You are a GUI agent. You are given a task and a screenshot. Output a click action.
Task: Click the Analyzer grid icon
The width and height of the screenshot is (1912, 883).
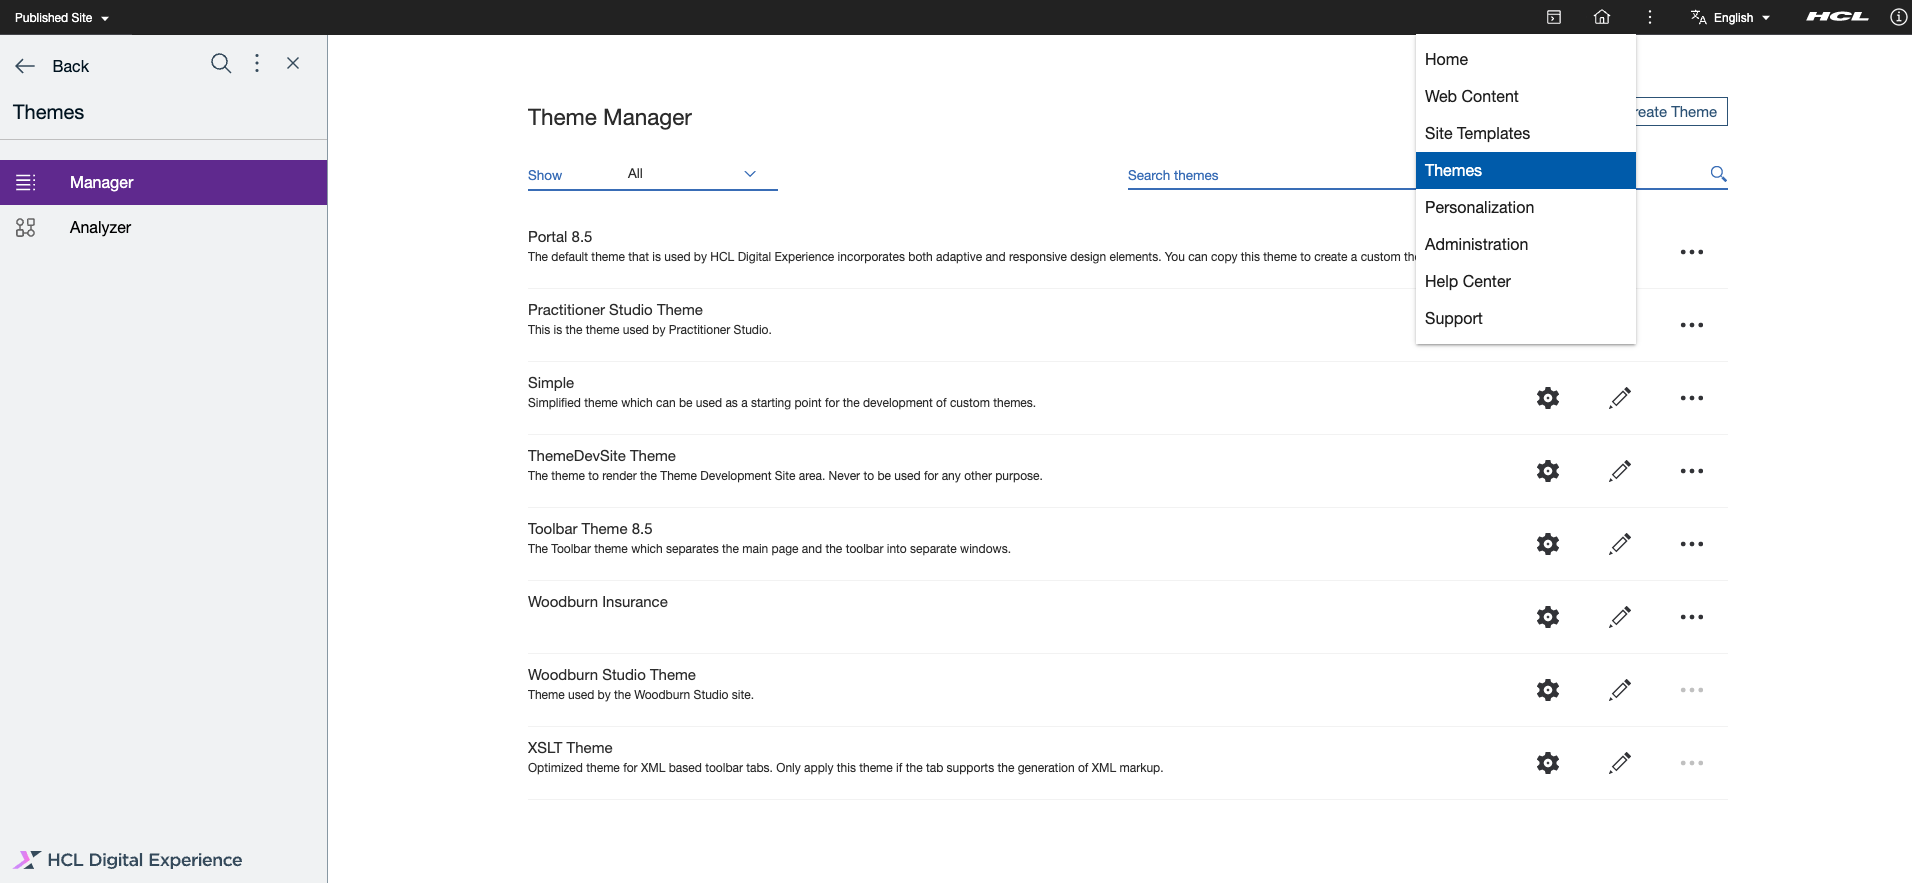click(x=26, y=227)
